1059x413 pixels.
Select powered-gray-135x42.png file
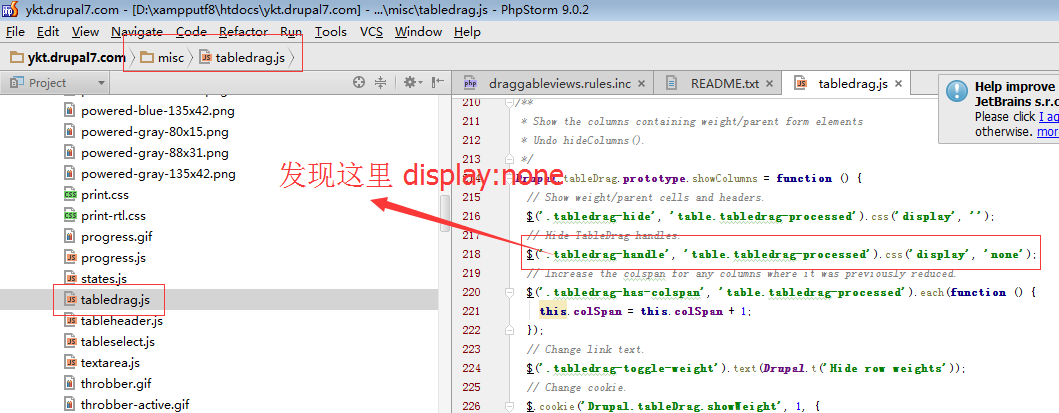(x=158, y=174)
